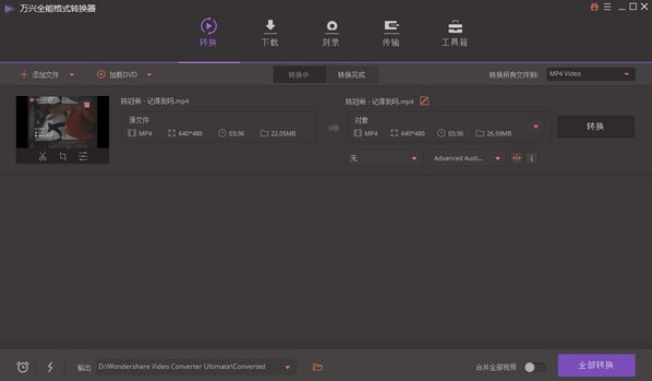This screenshot has width=652, height=381.
Task: Open the crop tool under video thumbnail
Action: (63, 156)
